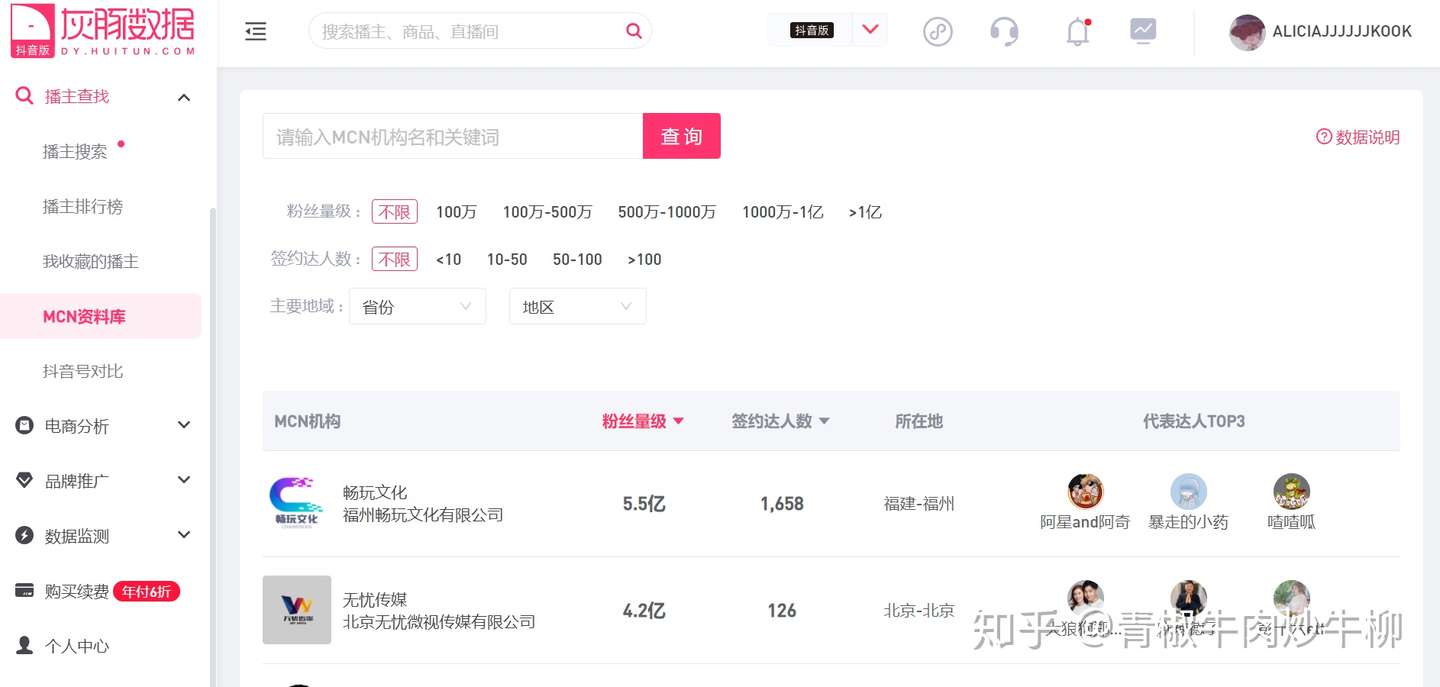Filter fans by 1000万-1亿

pyautogui.click(x=783, y=212)
